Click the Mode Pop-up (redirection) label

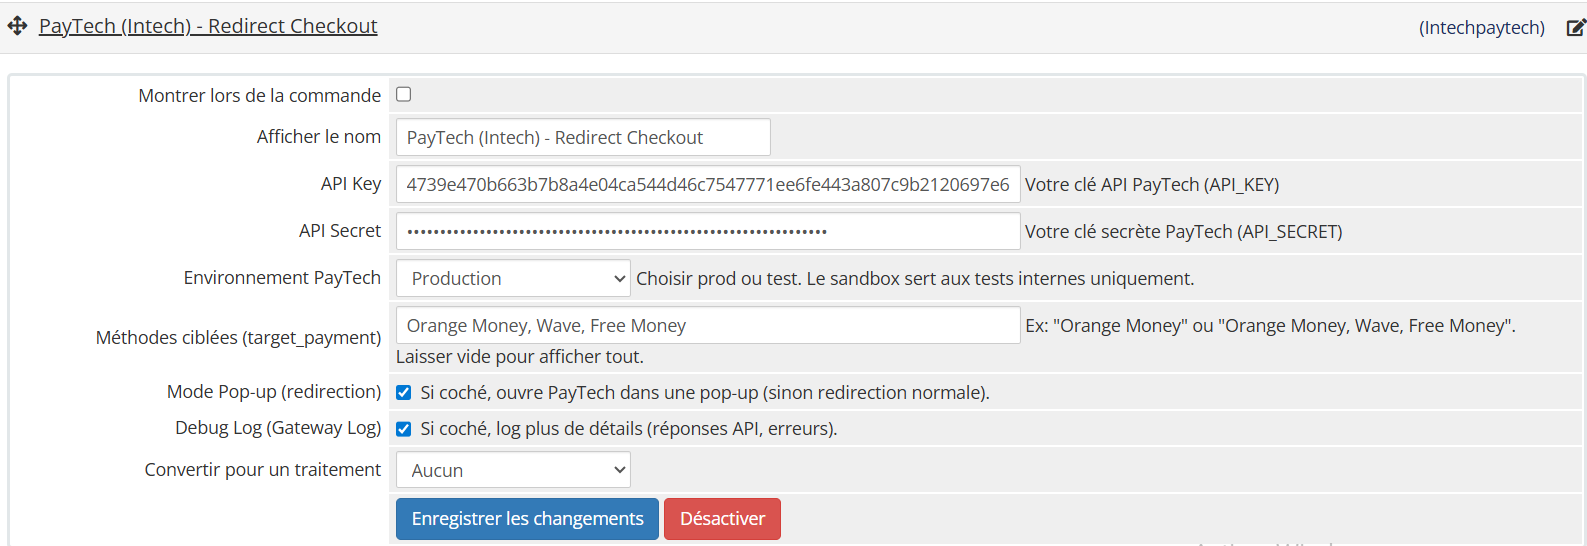(x=274, y=392)
